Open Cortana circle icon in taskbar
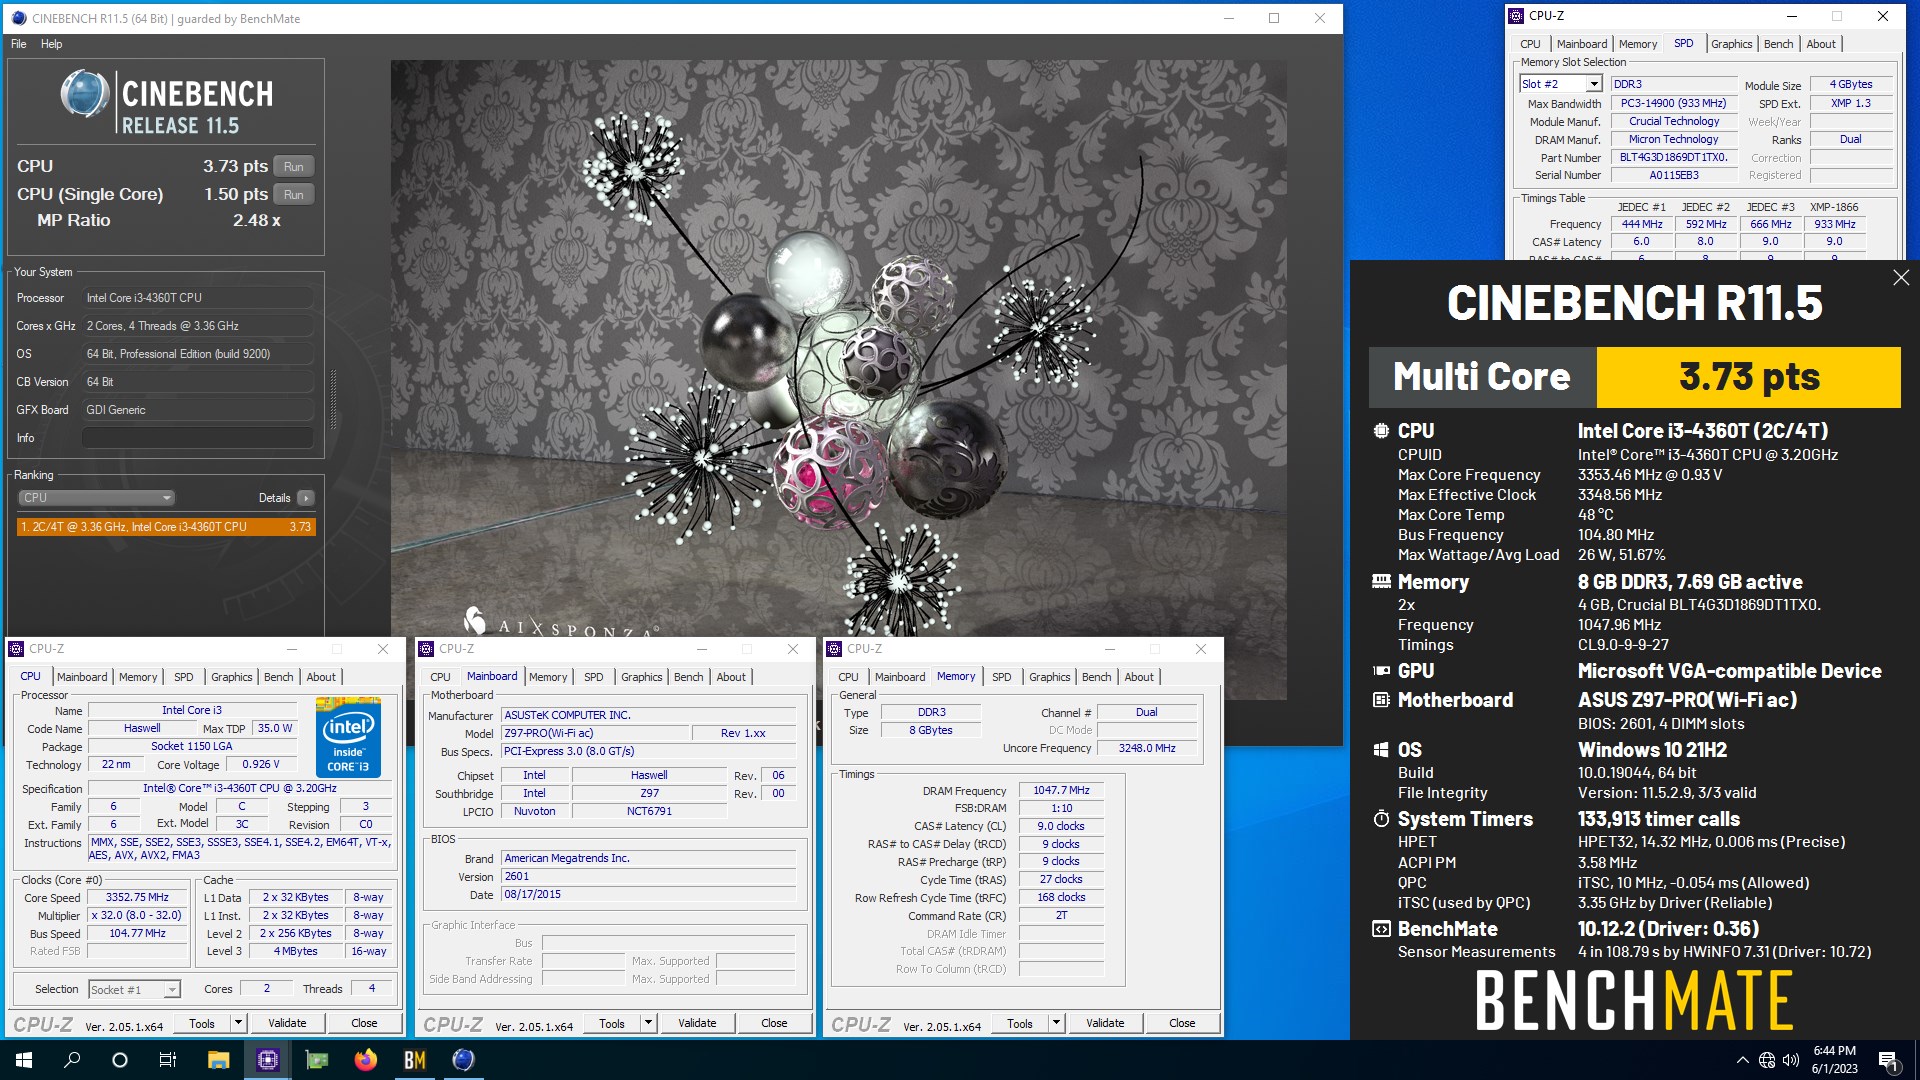1920x1080 pixels. 120,1060
